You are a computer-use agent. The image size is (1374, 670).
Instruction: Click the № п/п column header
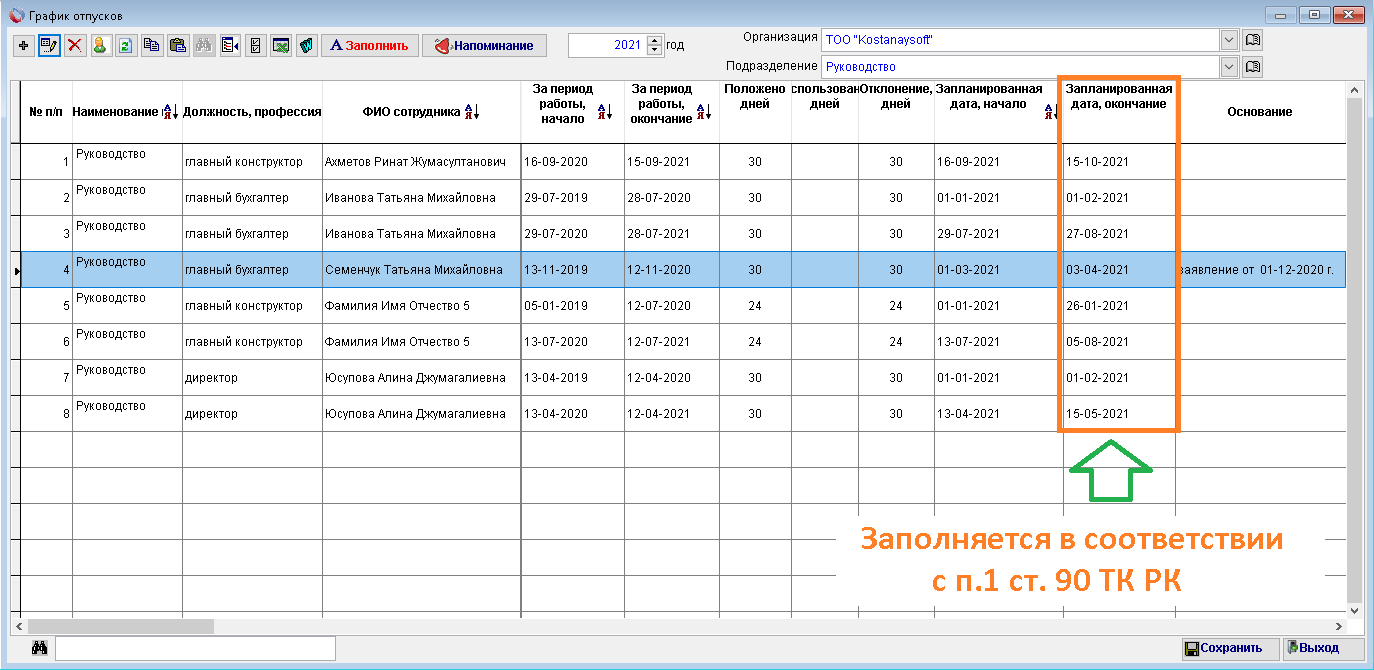click(47, 112)
